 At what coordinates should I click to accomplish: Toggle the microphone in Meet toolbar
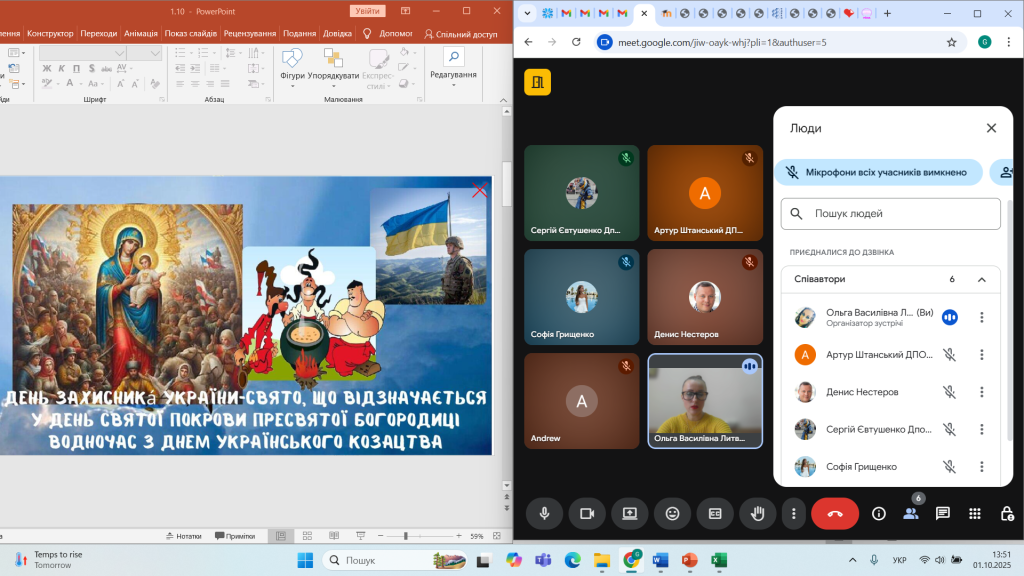(545, 513)
